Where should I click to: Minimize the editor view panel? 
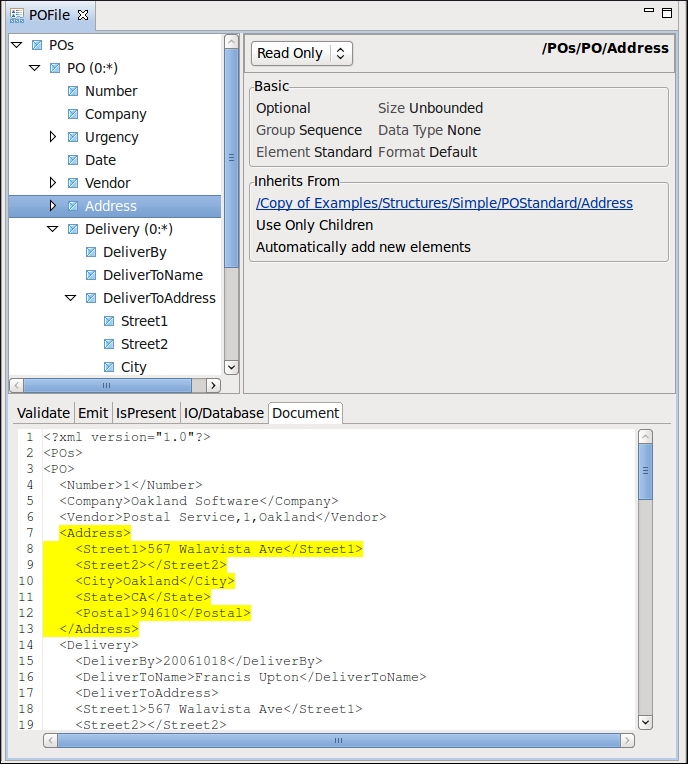coord(649,10)
